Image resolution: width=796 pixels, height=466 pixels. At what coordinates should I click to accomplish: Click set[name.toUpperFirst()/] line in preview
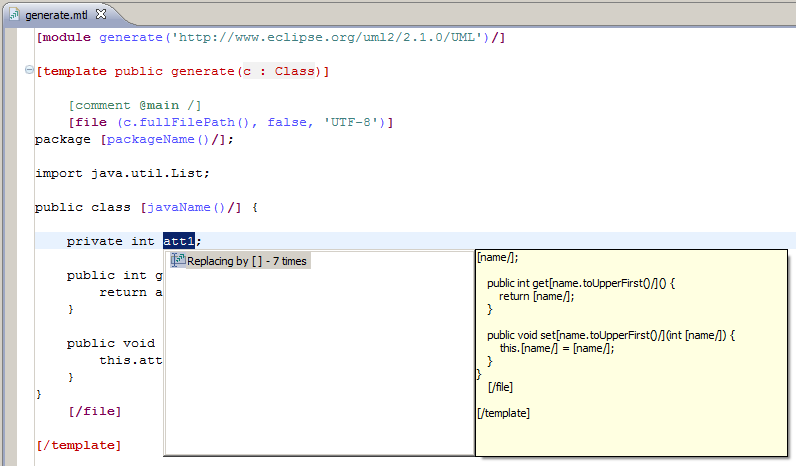[611, 335]
